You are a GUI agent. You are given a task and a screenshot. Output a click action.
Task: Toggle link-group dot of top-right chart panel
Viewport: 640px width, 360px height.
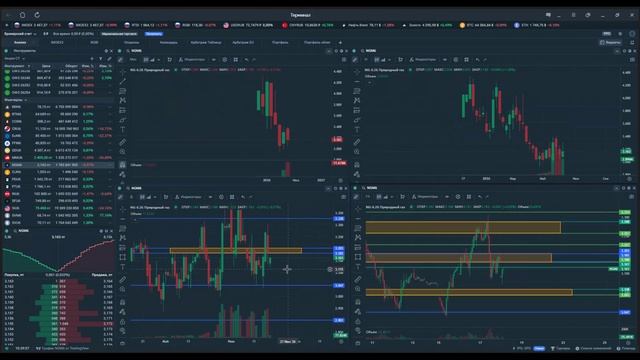pos(354,51)
